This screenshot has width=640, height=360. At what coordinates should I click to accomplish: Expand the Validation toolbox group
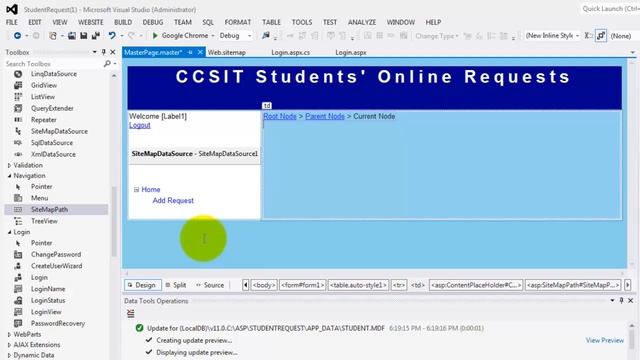[x=9, y=165]
